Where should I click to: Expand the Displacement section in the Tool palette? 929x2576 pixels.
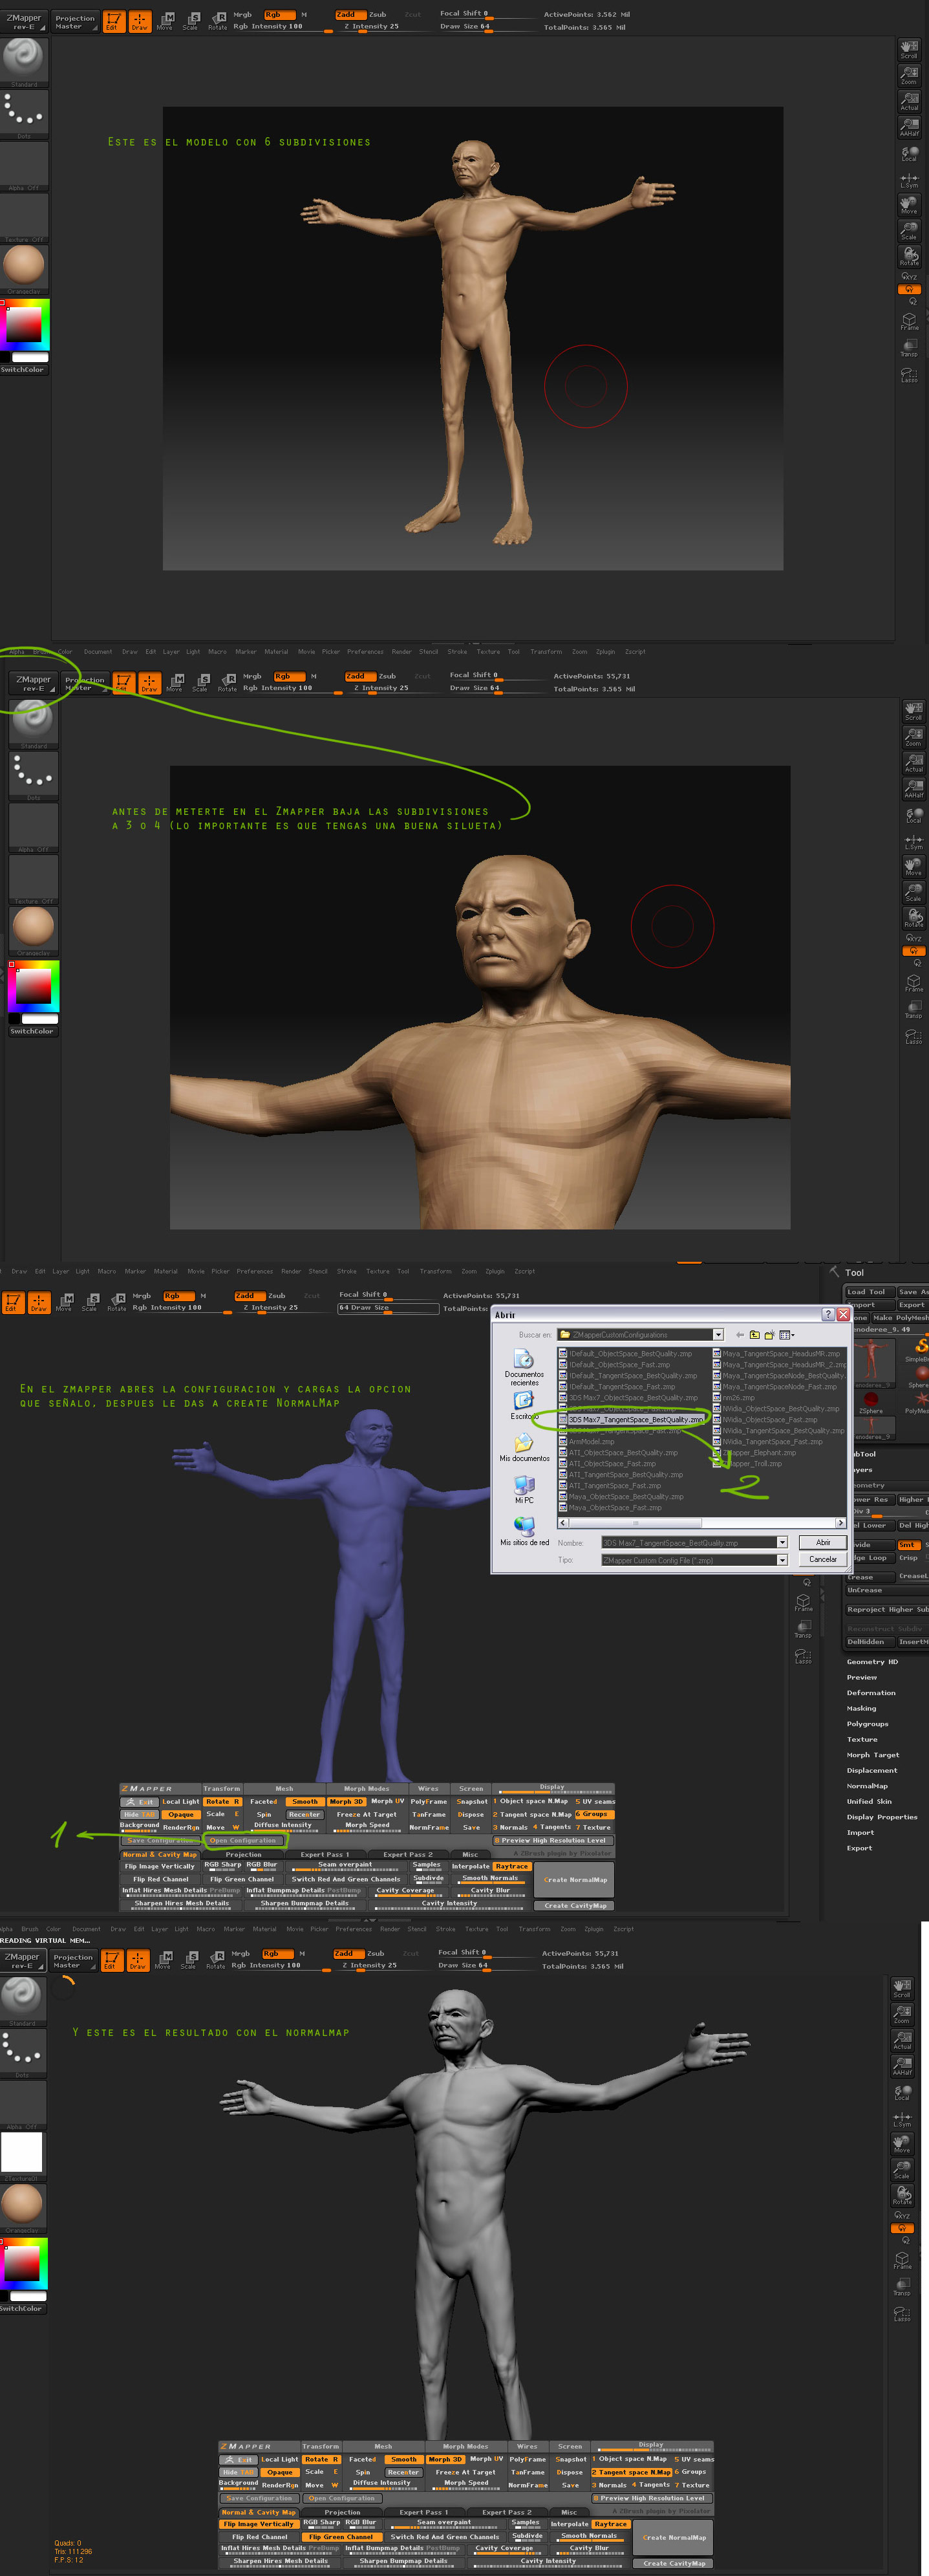(x=872, y=1770)
